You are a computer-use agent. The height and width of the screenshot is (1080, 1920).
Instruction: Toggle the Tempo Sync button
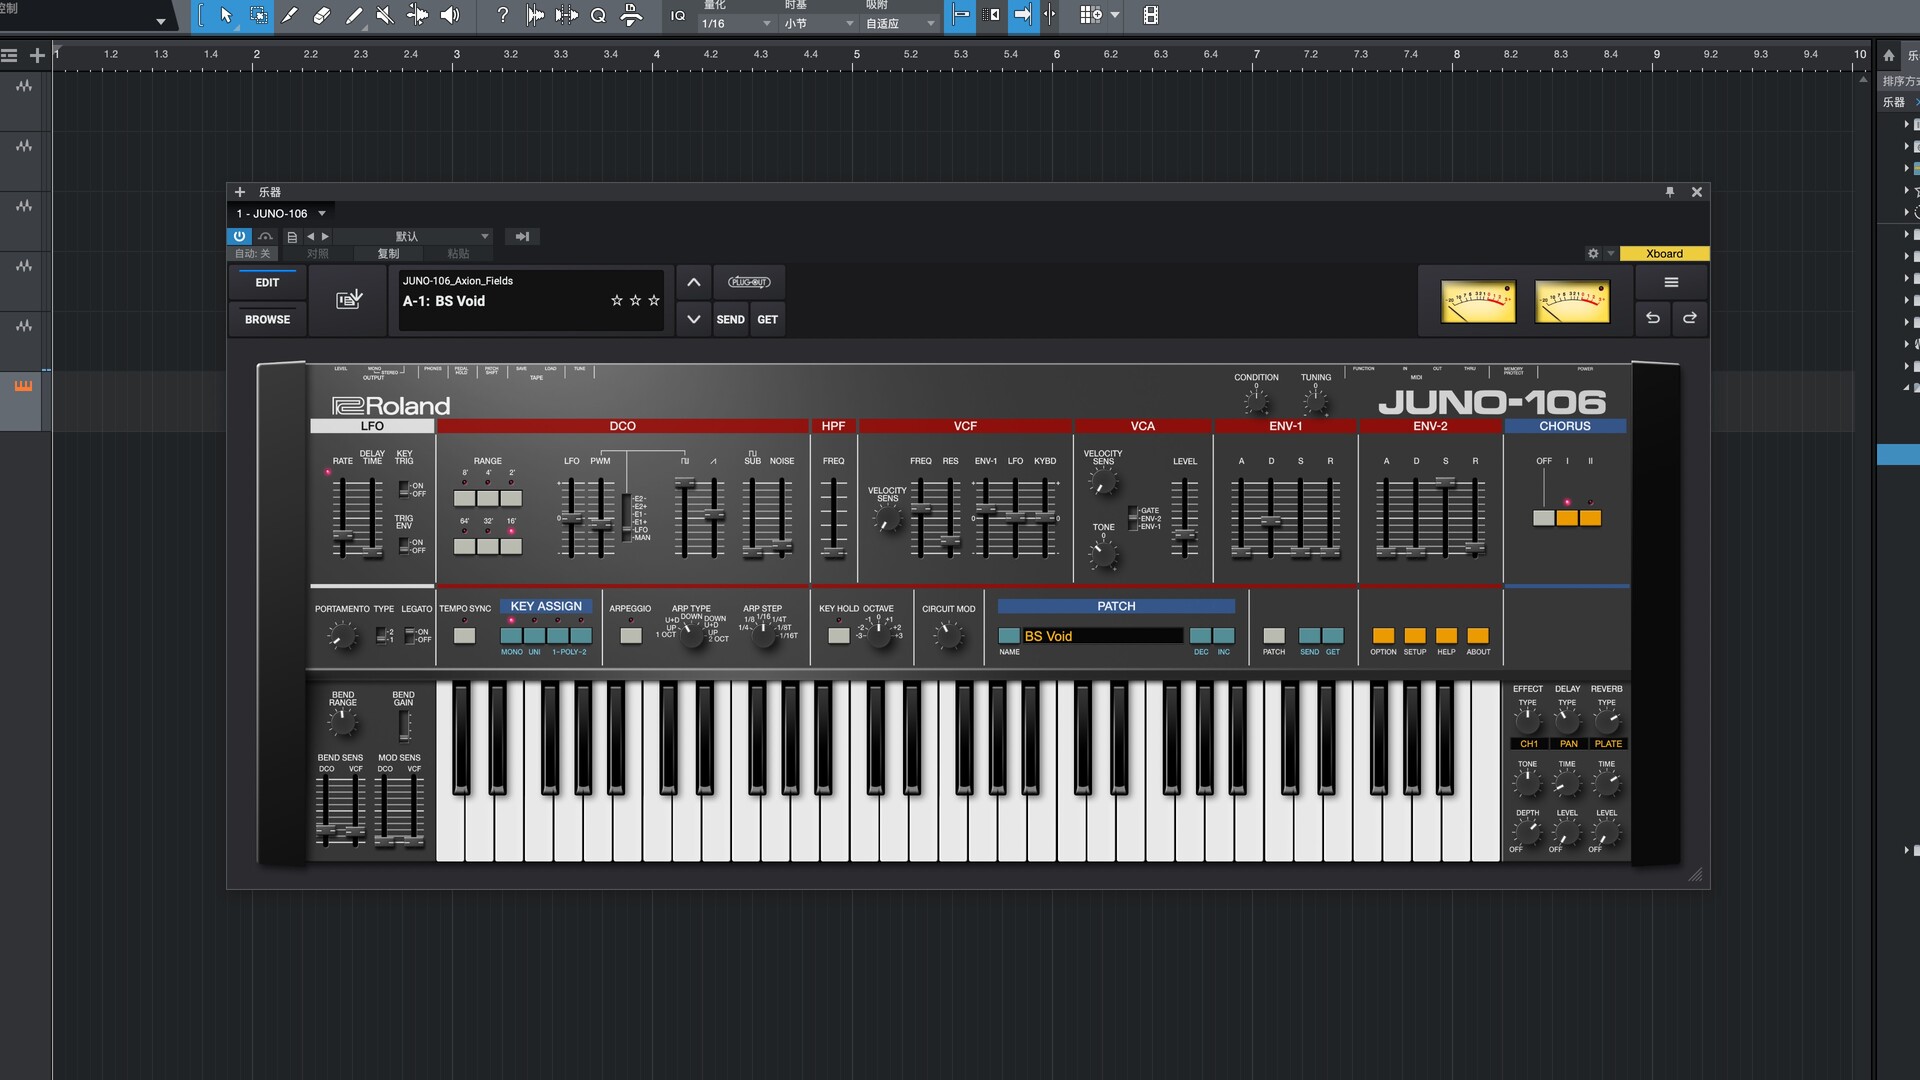tap(465, 636)
